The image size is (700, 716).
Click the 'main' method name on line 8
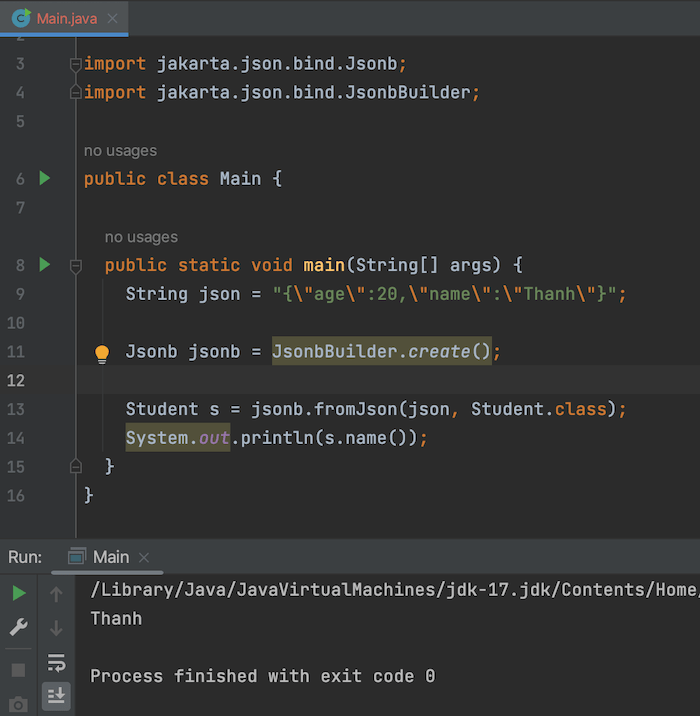pyautogui.click(x=324, y=265)
